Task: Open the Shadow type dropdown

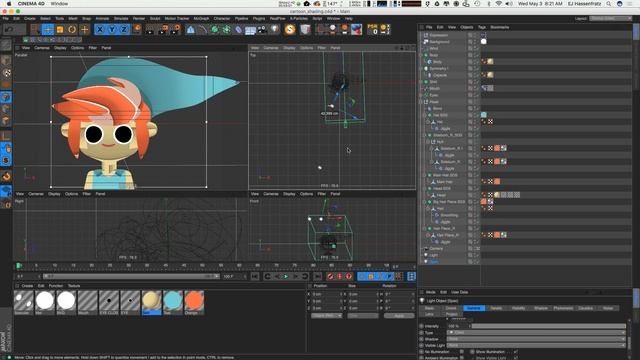Action: click(536, 339)
